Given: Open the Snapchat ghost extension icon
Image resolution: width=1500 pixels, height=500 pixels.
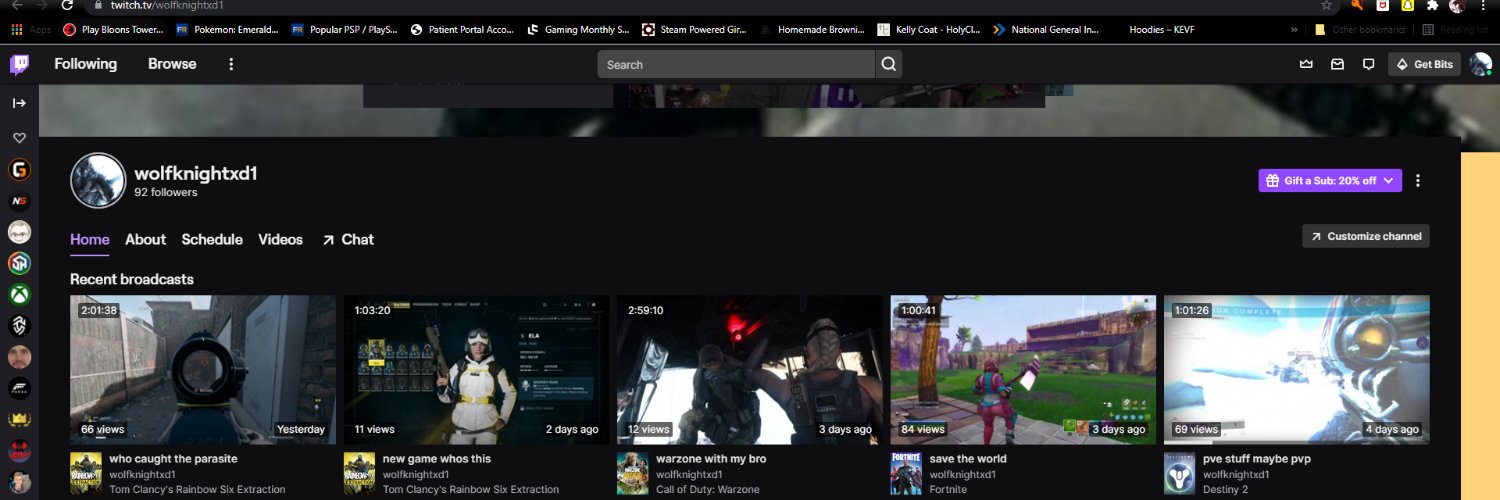Looking at the screenshot, I should pos(1407,6).
